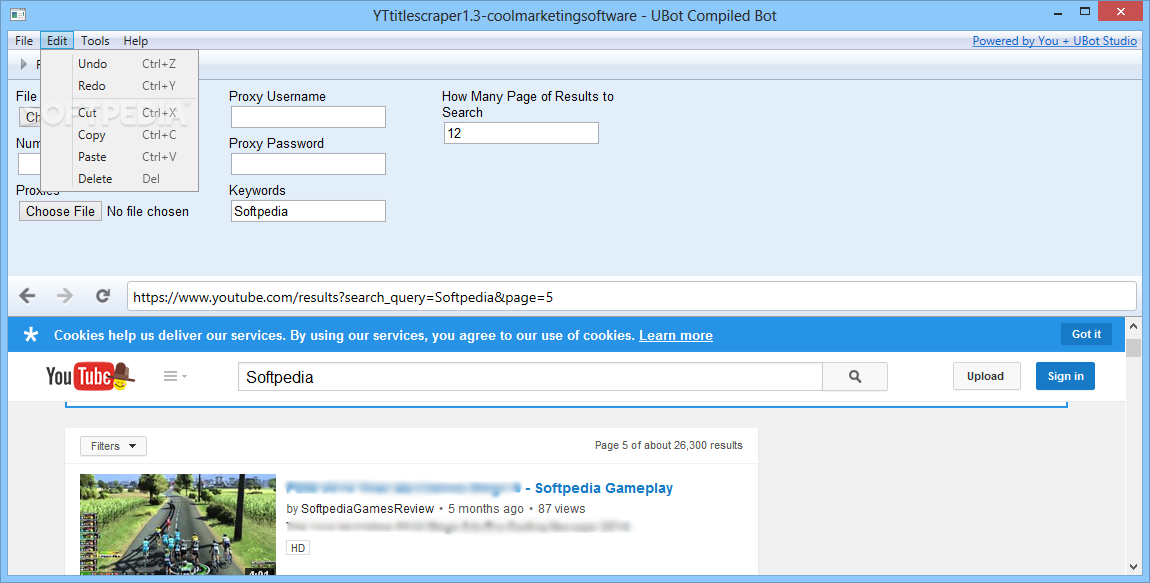The width and height of the screenshot is (1150, 583).
Task: Click the YouTube logo
Action: tap(90, 376)
